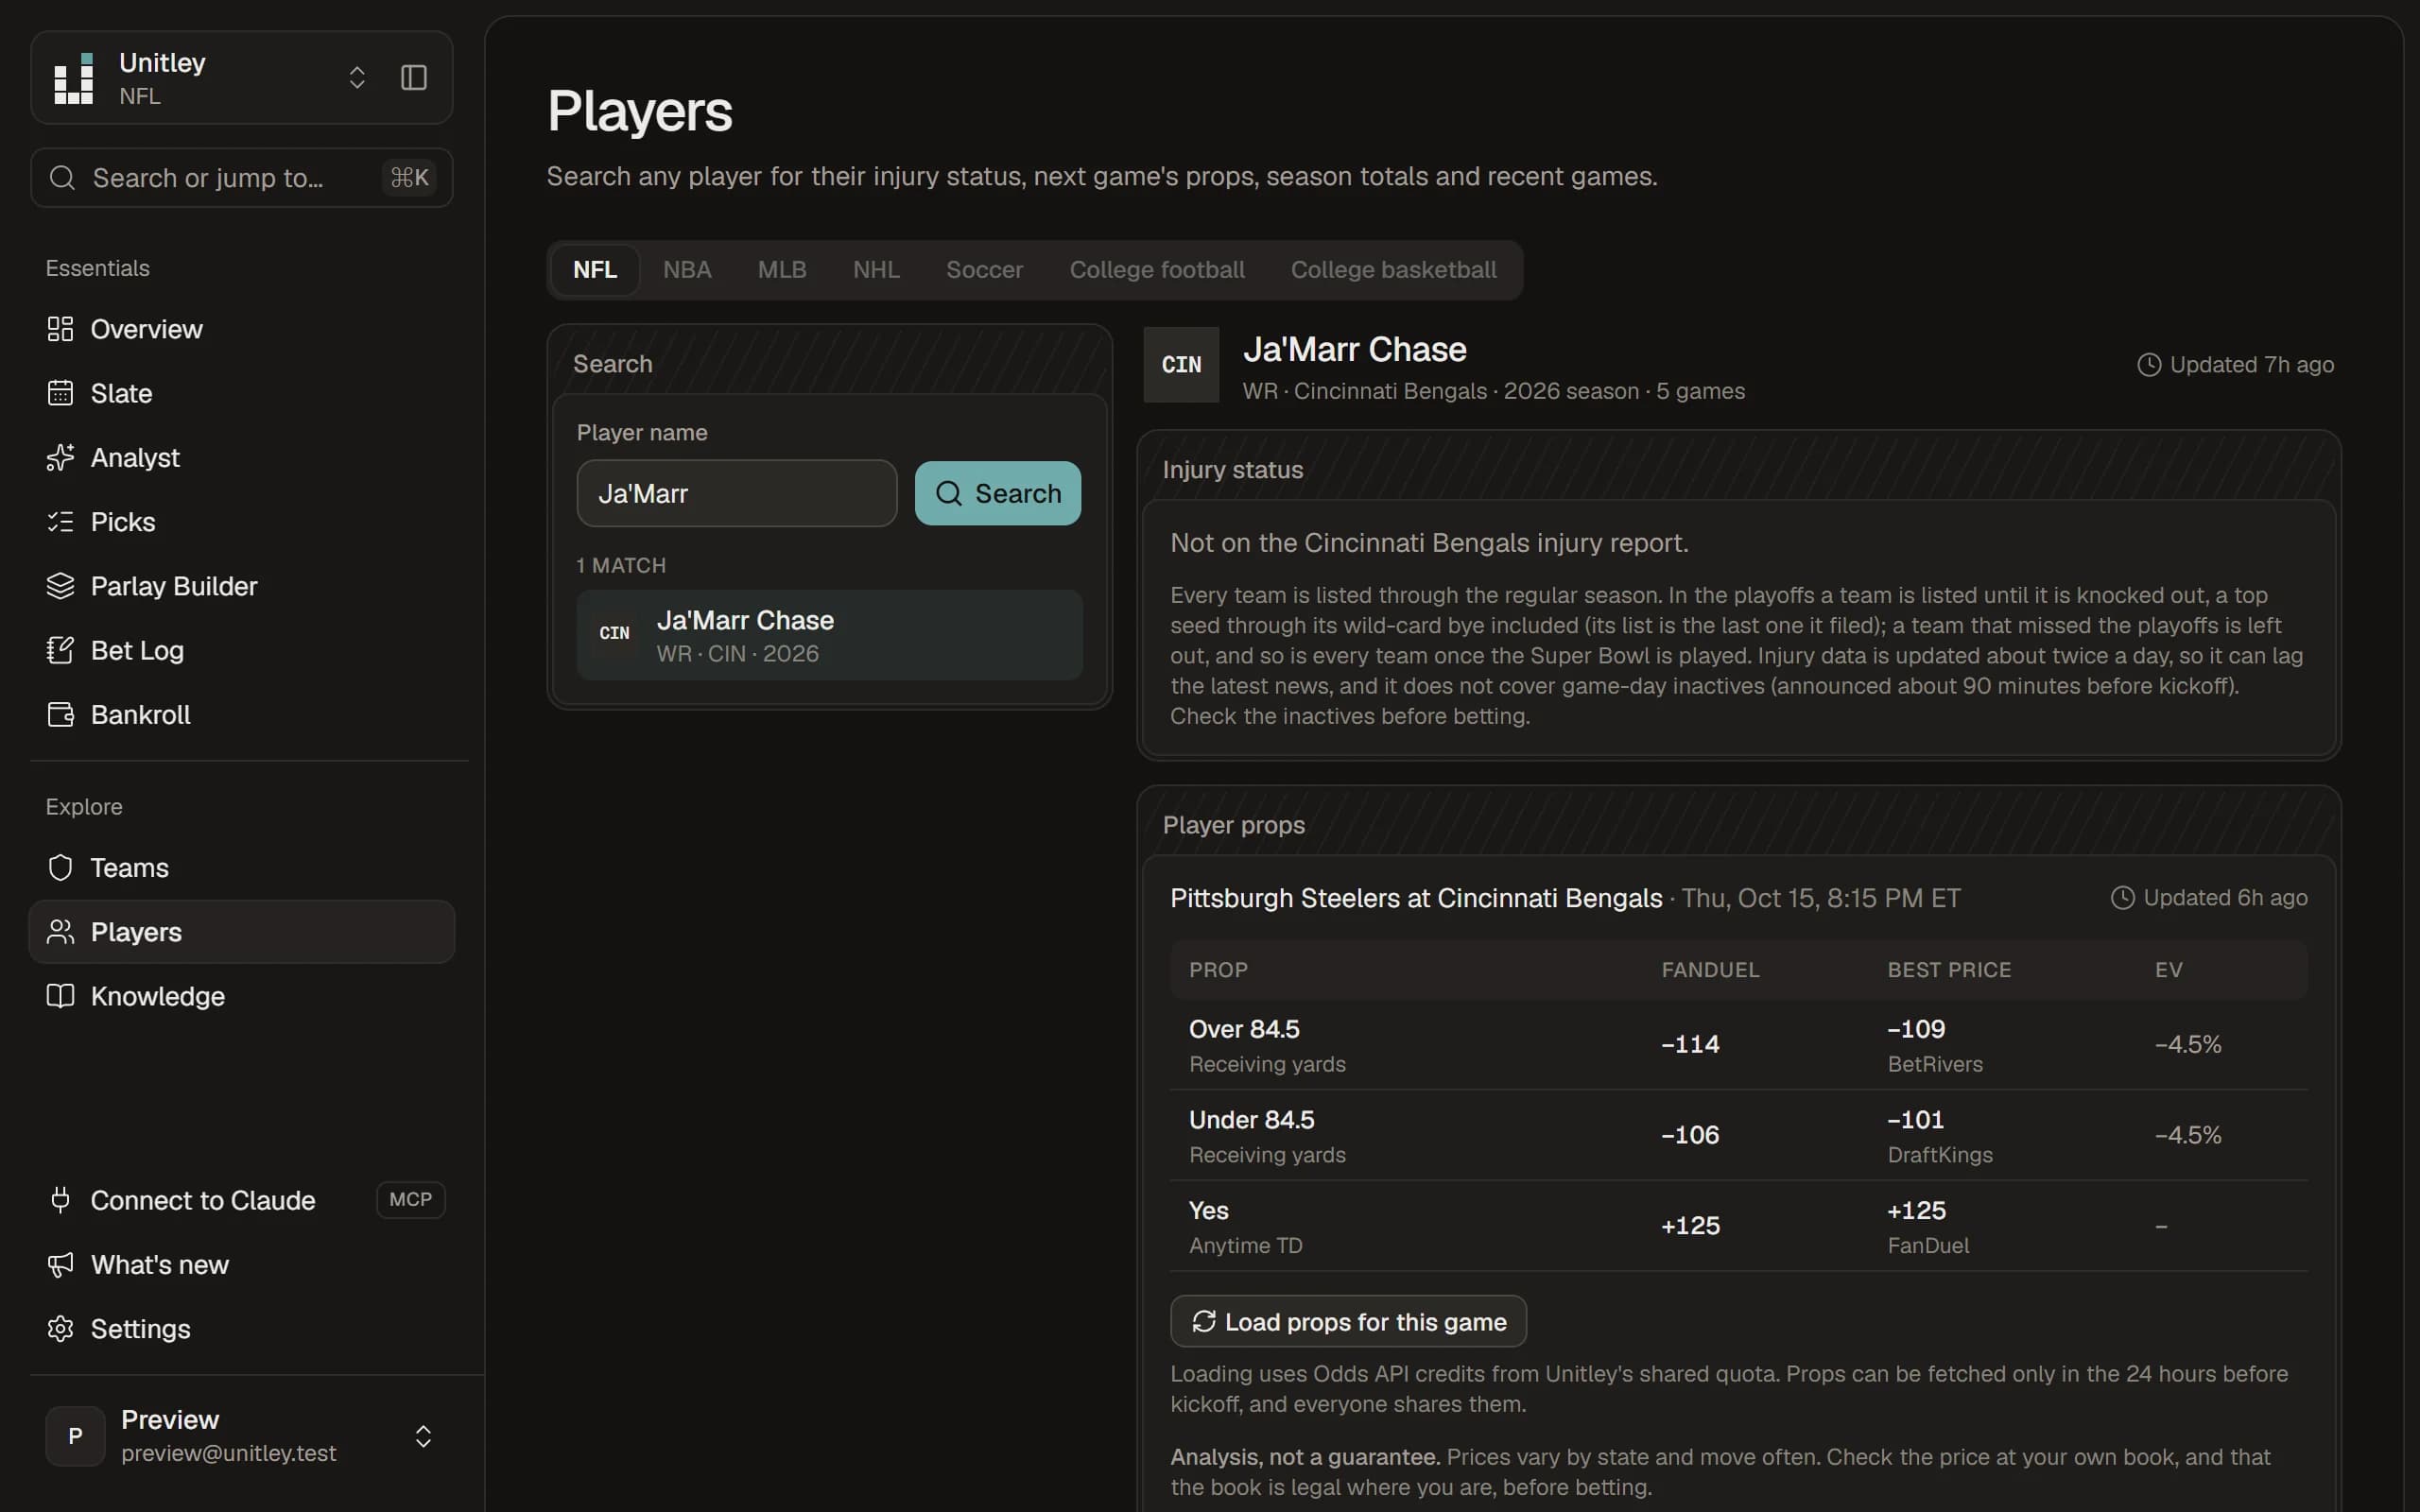Click the clock icon next to Updated 6h ago

click(x=2122, y=898)
